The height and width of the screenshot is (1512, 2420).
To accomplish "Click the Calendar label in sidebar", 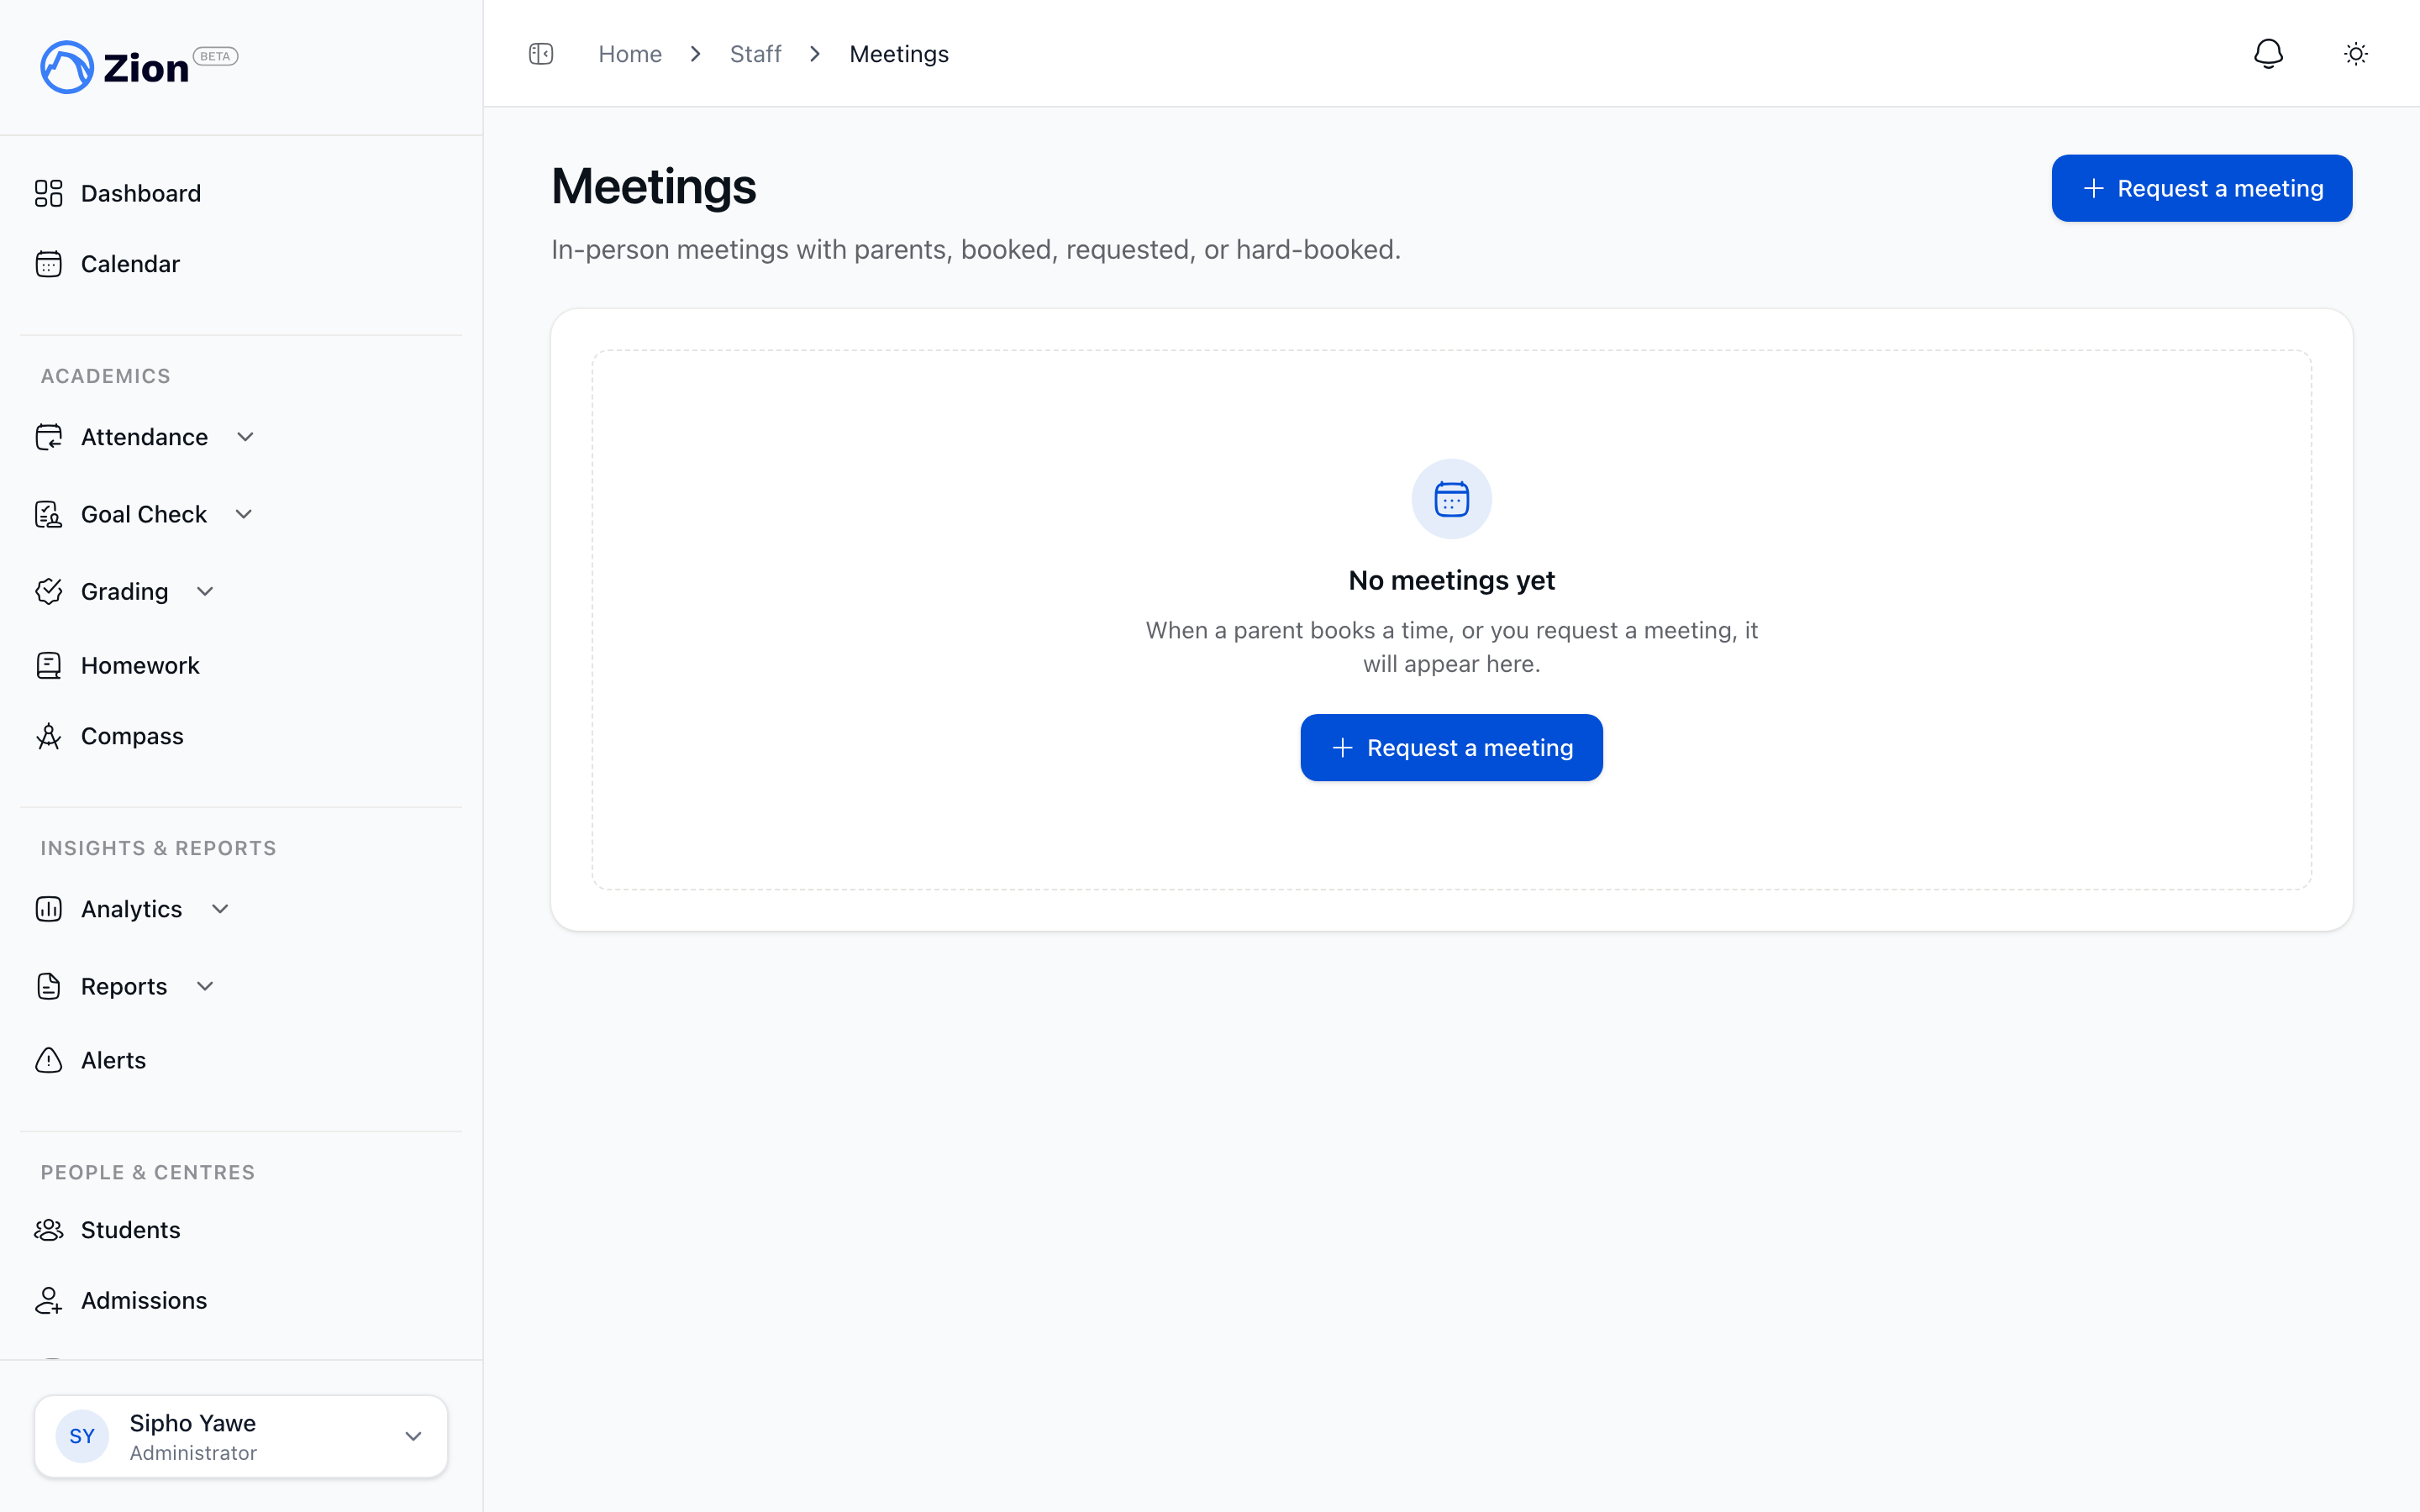I will coord(130,264).
